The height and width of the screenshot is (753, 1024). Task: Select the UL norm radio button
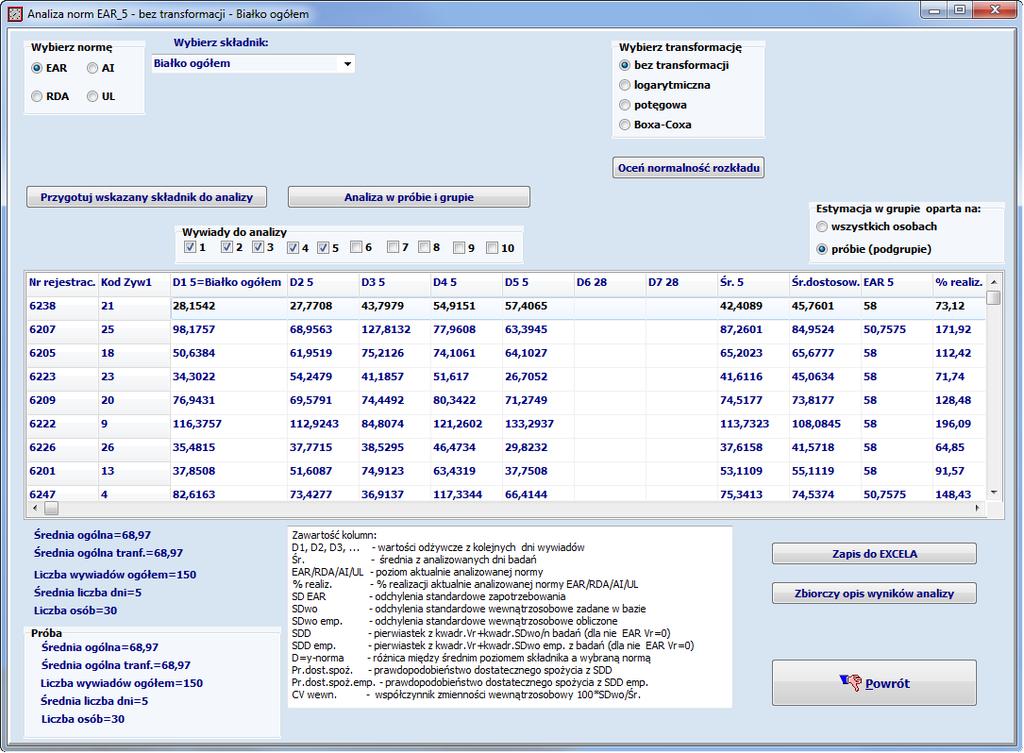pos(93,97)
